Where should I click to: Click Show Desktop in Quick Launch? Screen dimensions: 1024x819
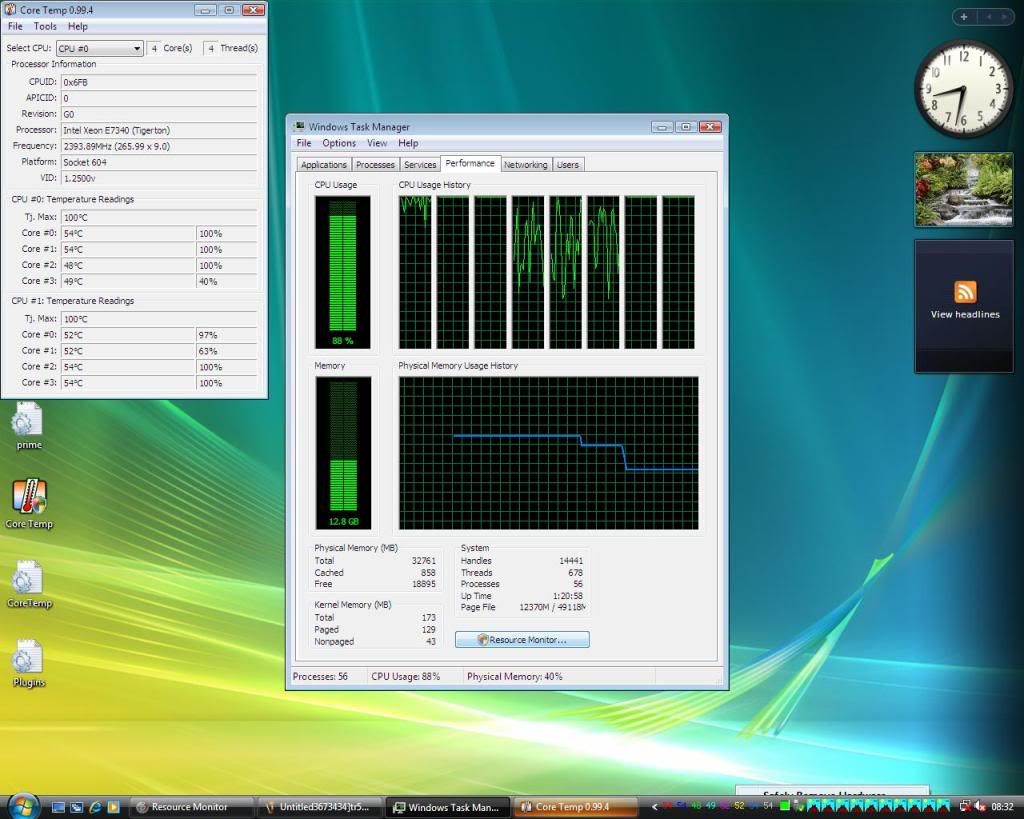[x=58, y=807]
